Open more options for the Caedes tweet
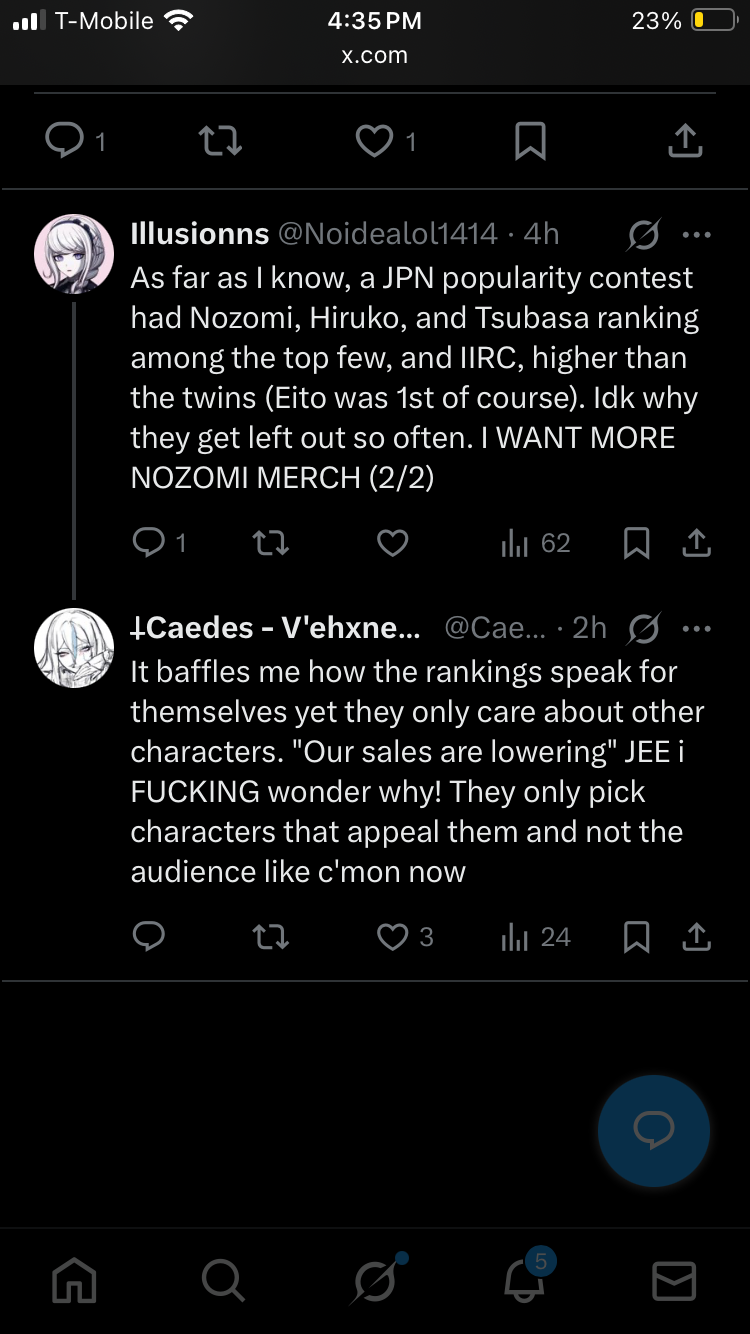 [x=696, y=629]
